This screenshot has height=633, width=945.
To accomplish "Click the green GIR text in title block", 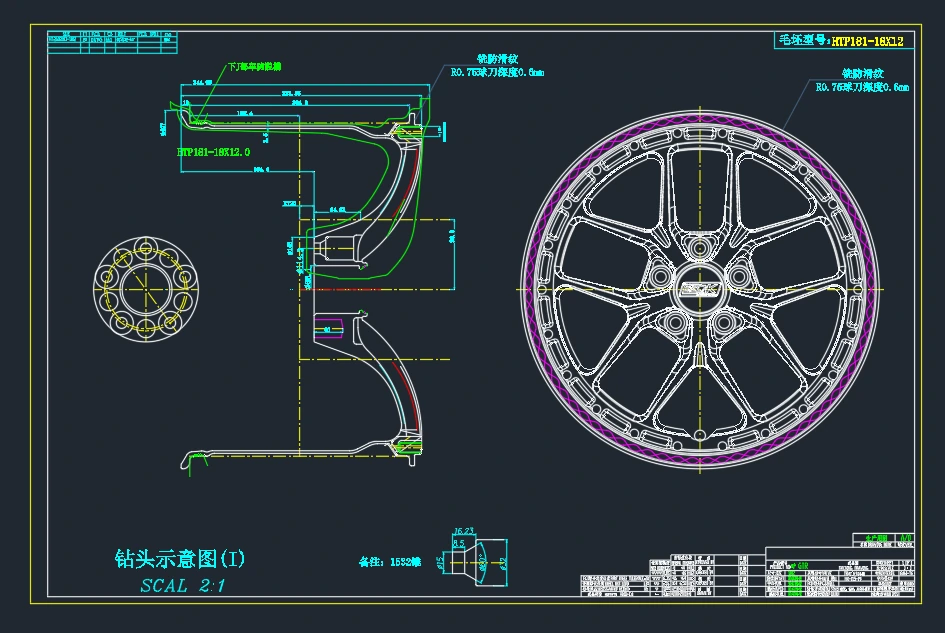I will click(803, 565).
